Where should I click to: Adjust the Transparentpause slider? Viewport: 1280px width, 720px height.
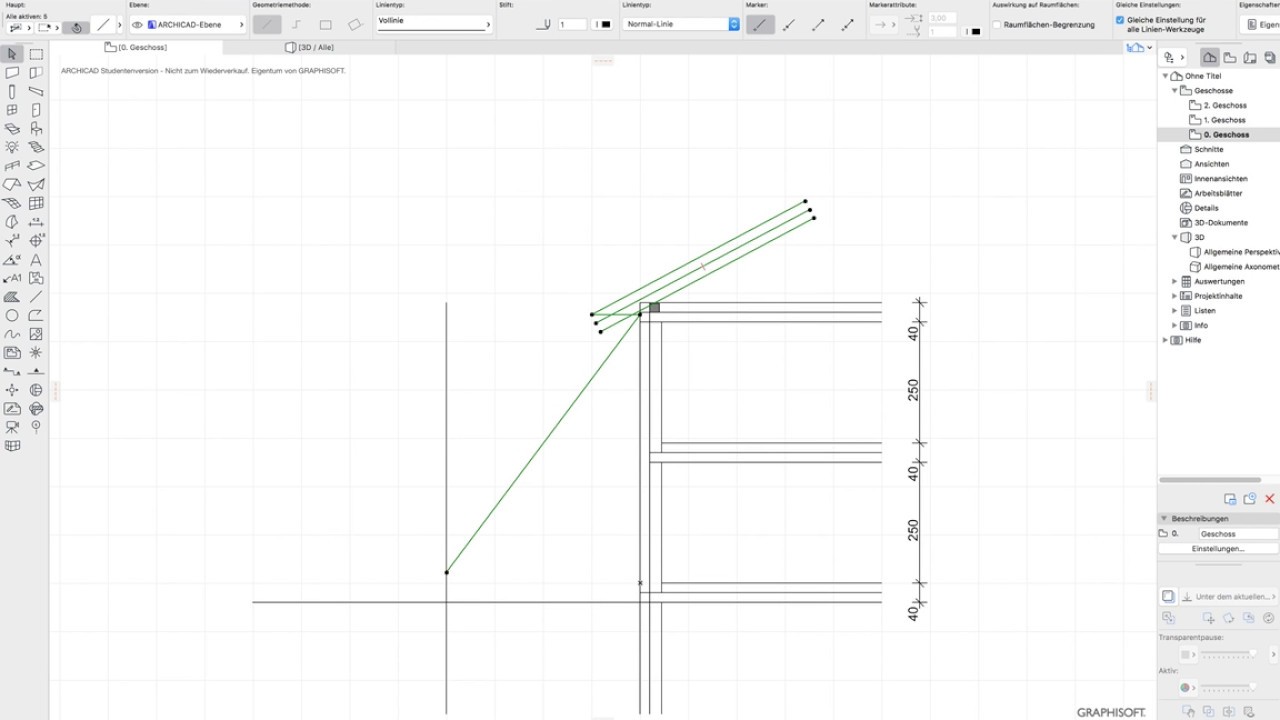[1229, 654]
